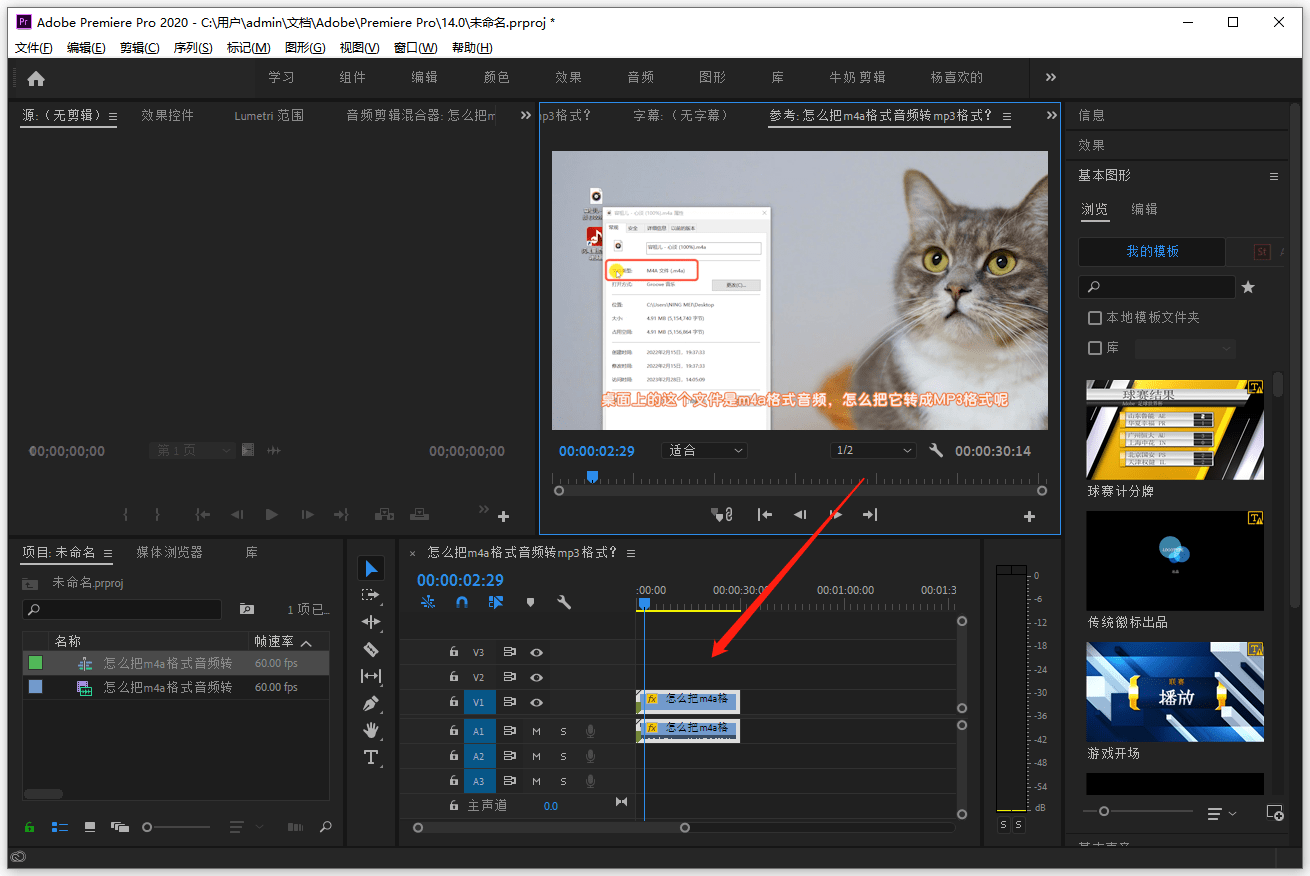Open button editor plus in reference monitor
The height and width of the screenshot is (876, 1310).
(1029, 516)
